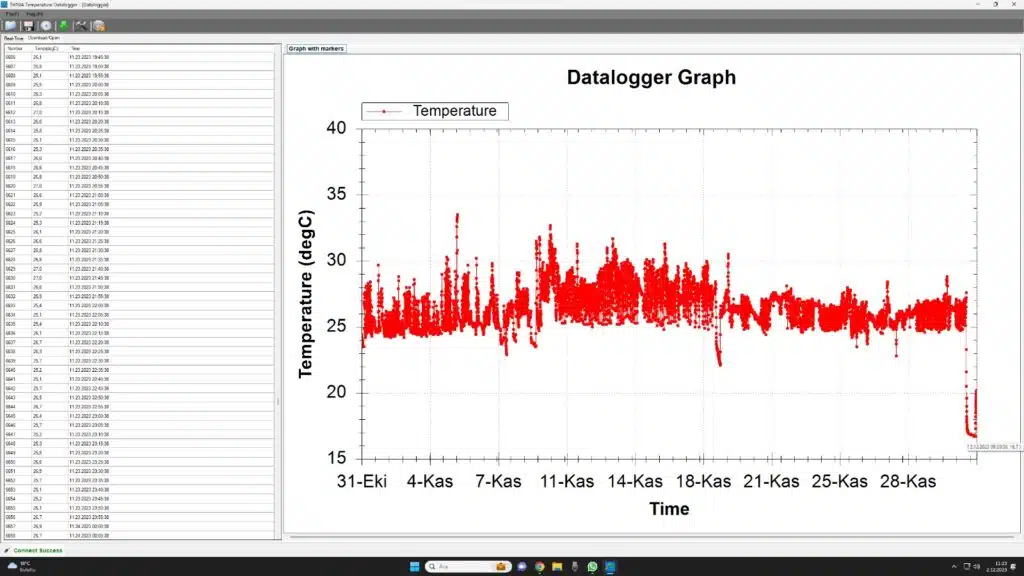Click the Connect Success status text
The image size is (1024, 576).
pyautogui.click(x=38, y=551)
